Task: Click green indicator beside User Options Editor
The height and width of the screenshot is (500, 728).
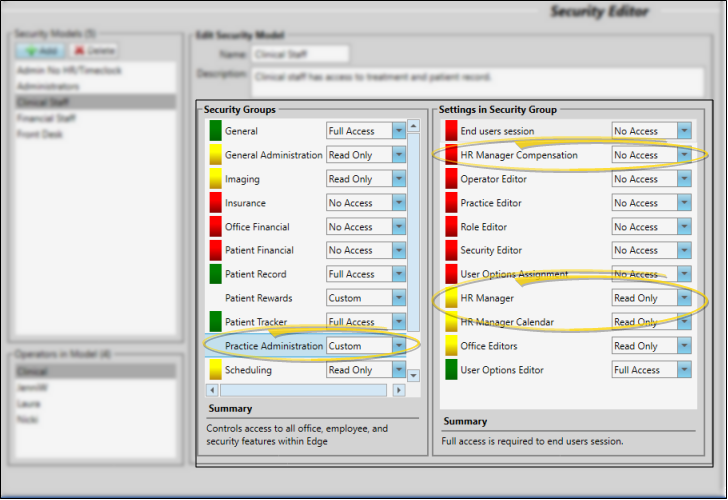Action: pos(450,370)
